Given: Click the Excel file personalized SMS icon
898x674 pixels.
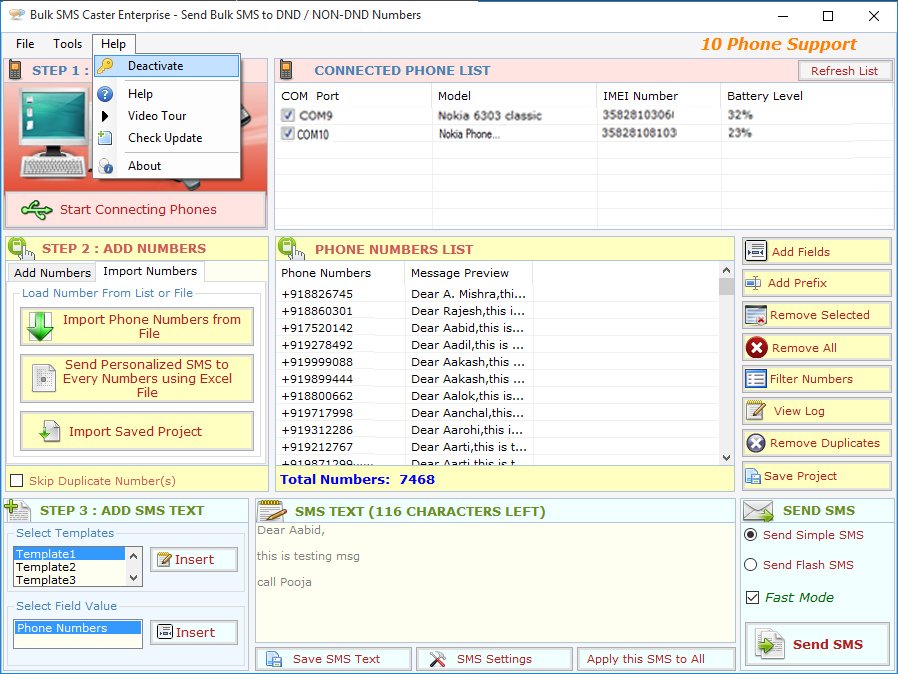Looking at the screenshot, I should tap(44, 379).
